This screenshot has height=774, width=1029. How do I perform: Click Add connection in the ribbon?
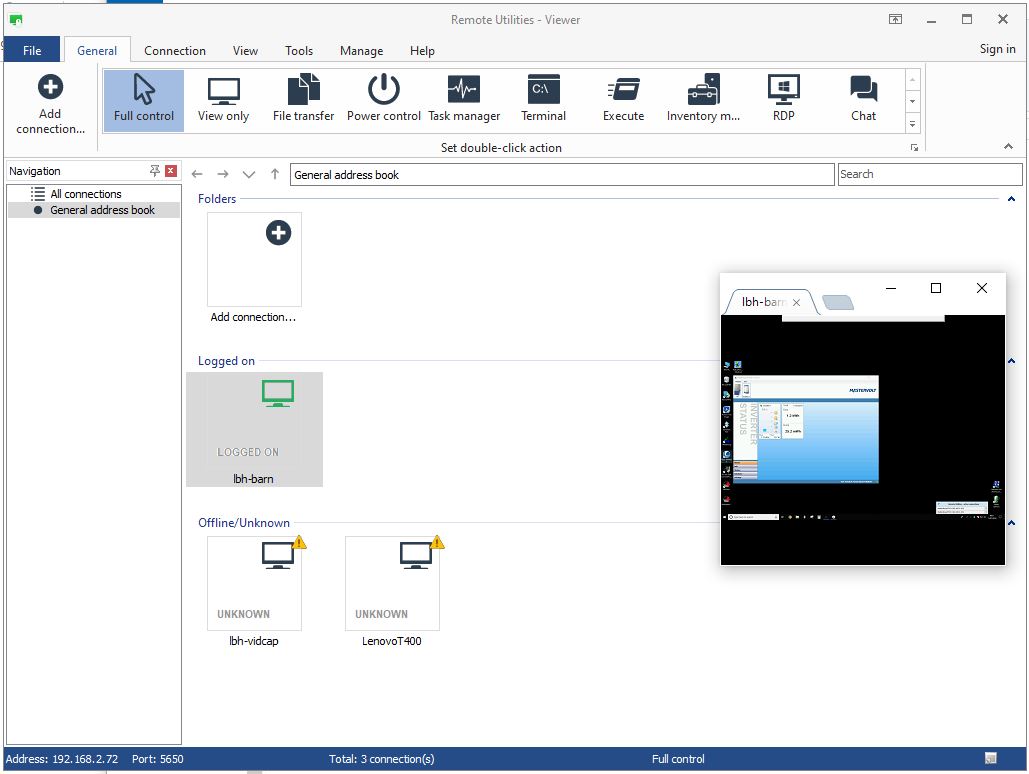[x=50, y=104]
